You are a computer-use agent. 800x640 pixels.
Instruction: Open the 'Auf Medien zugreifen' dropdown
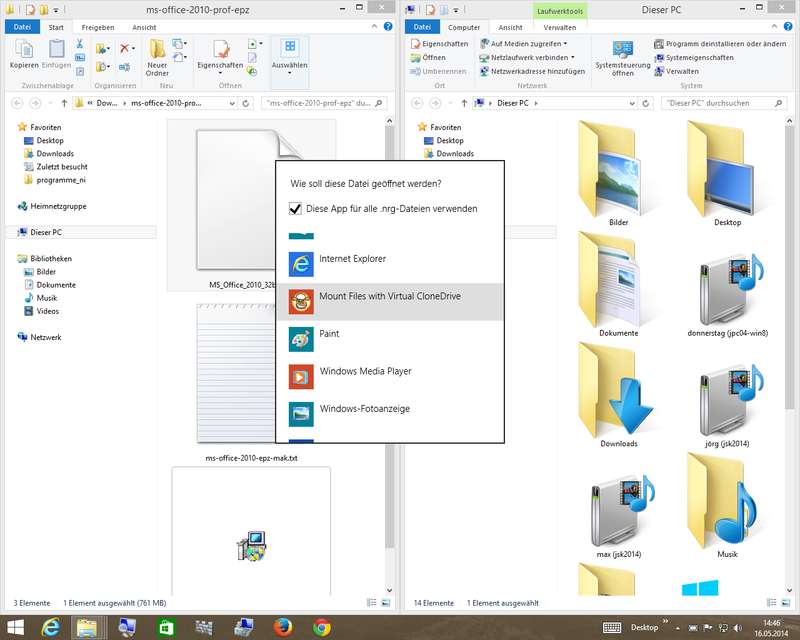coord(565,44)
